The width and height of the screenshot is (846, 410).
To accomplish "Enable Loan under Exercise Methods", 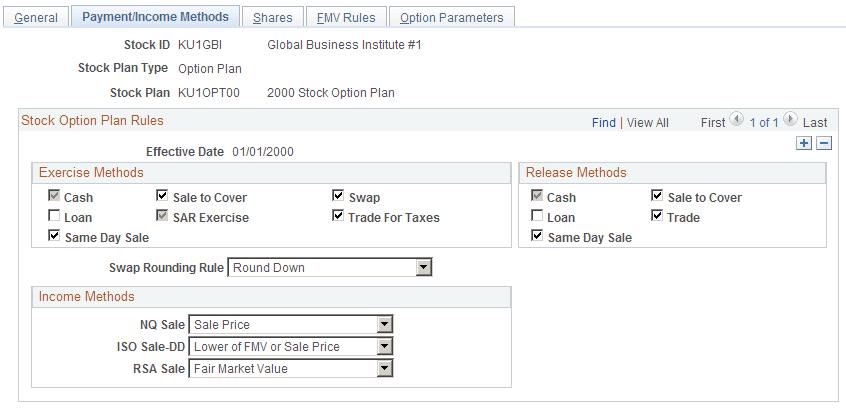I will 54,216.
